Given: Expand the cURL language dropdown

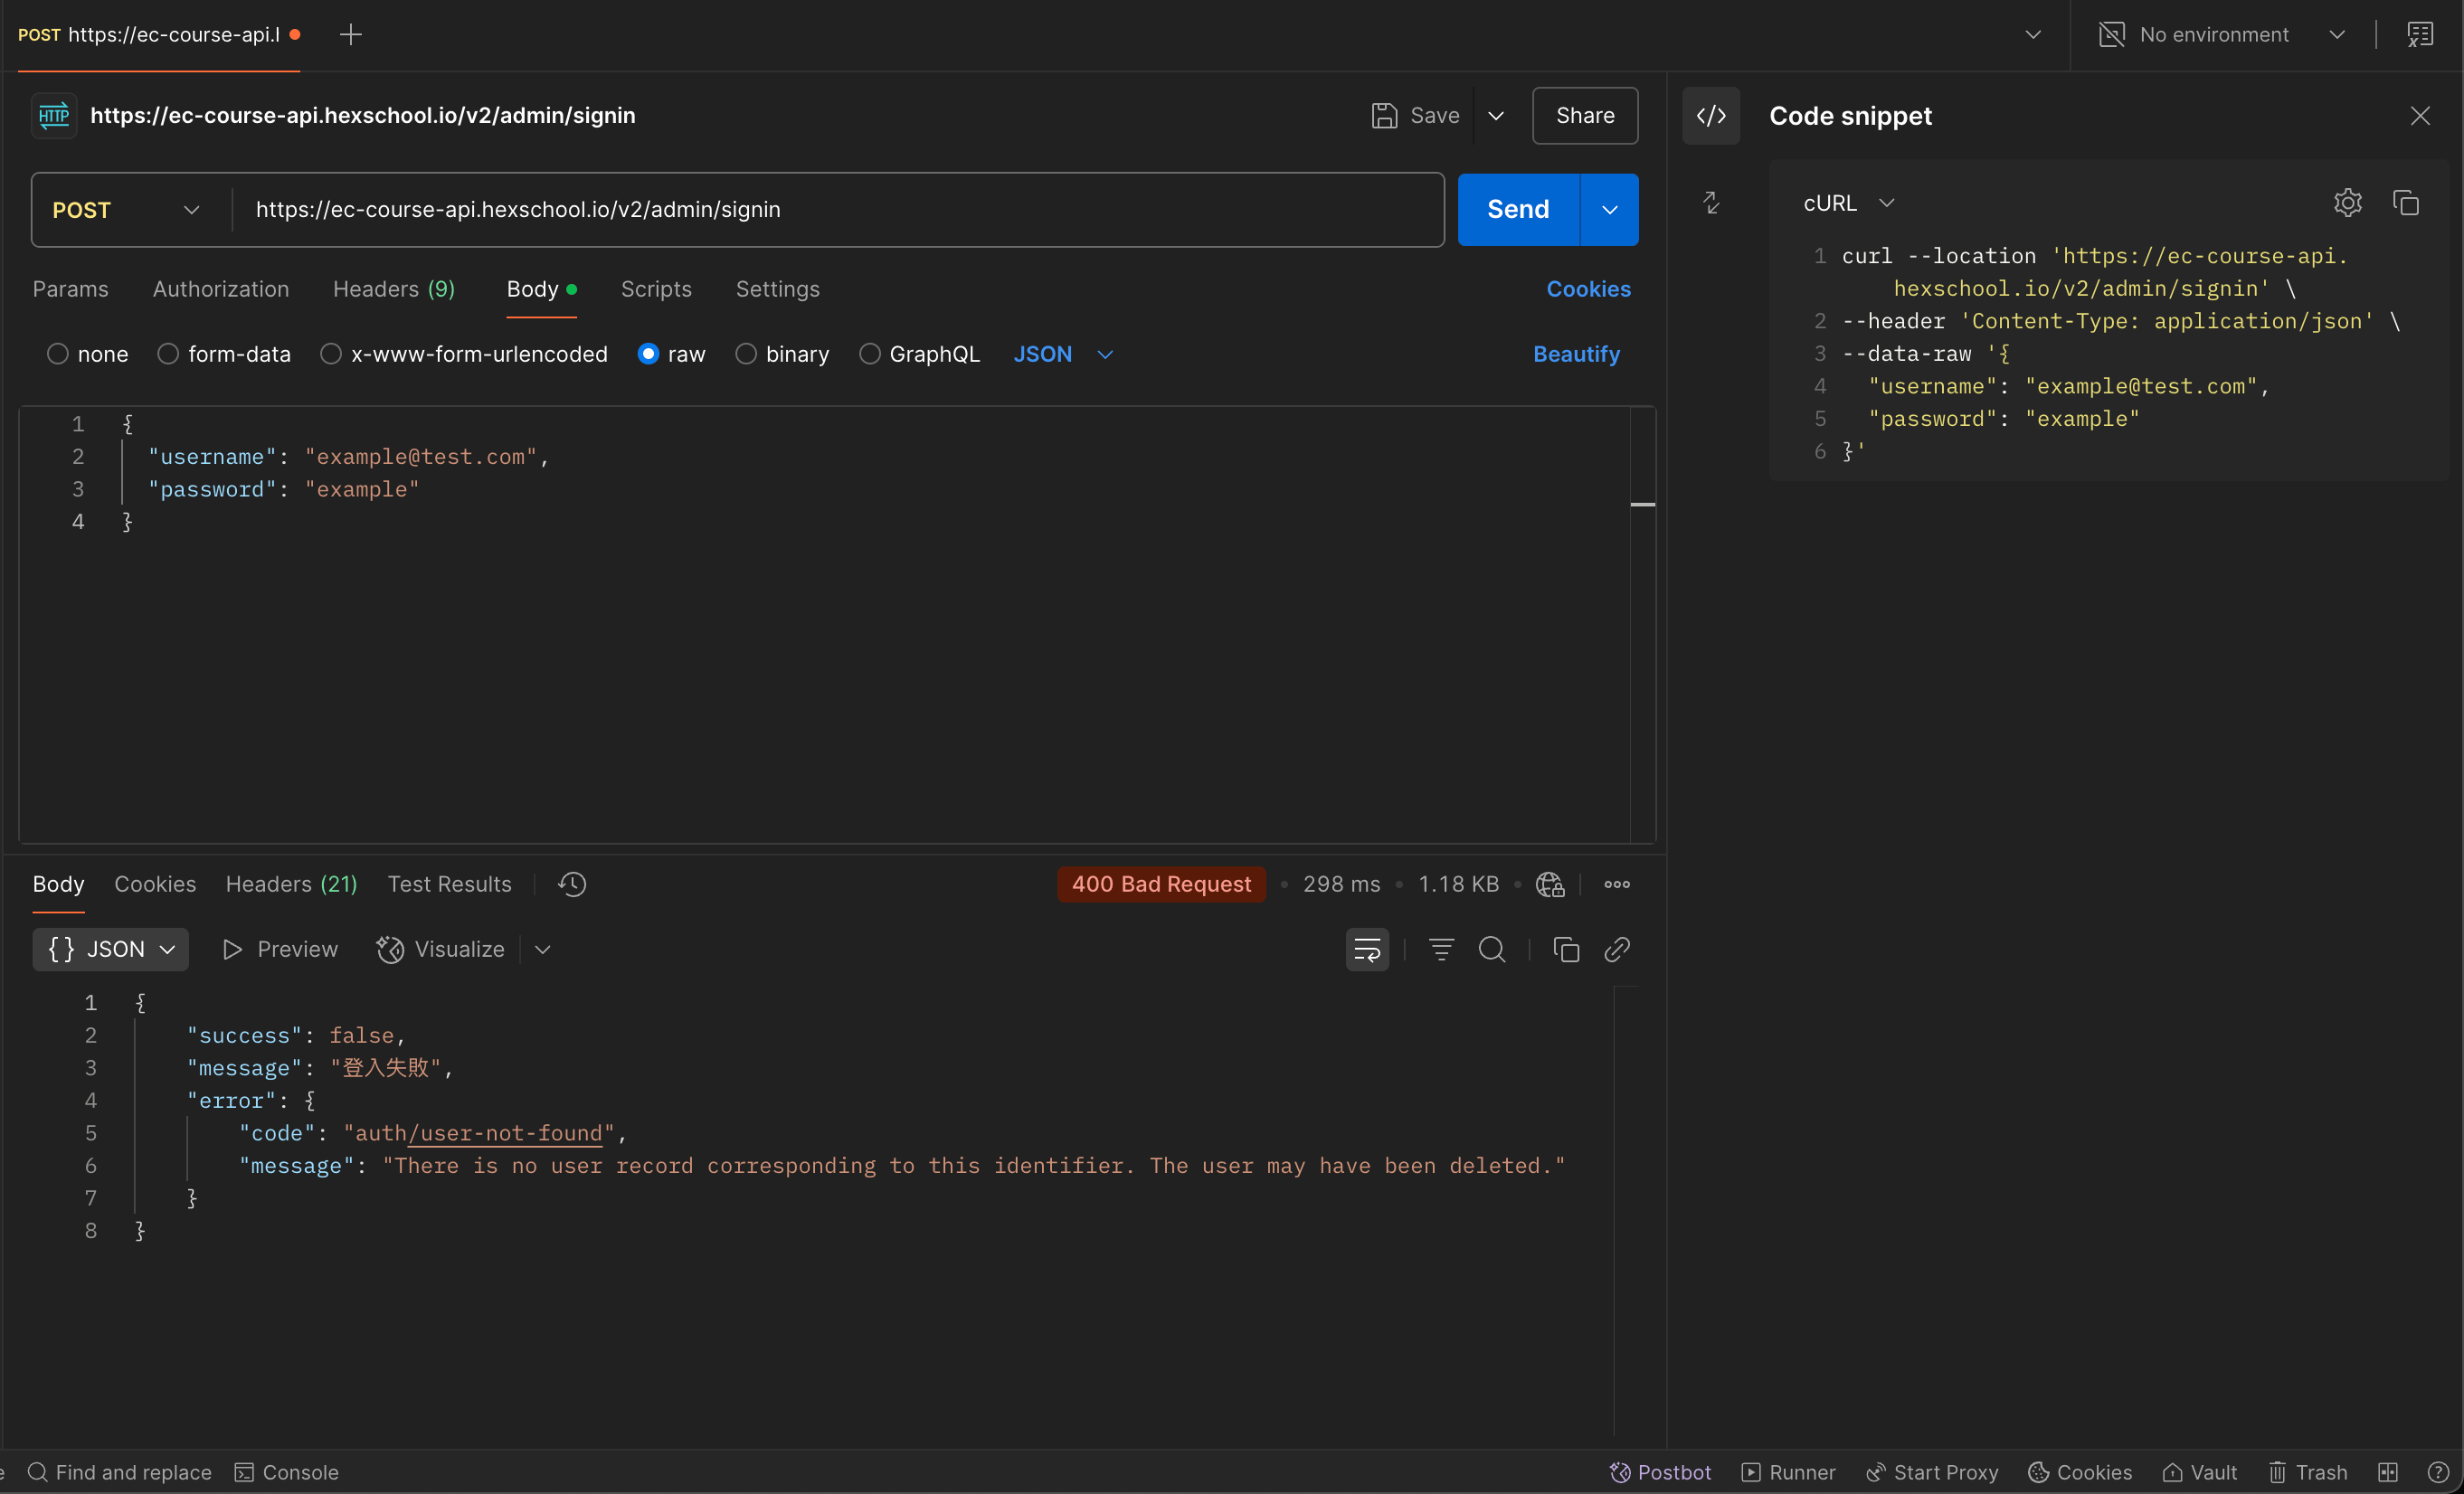Looking at the screenshot, I should (x=1848, y=203).
